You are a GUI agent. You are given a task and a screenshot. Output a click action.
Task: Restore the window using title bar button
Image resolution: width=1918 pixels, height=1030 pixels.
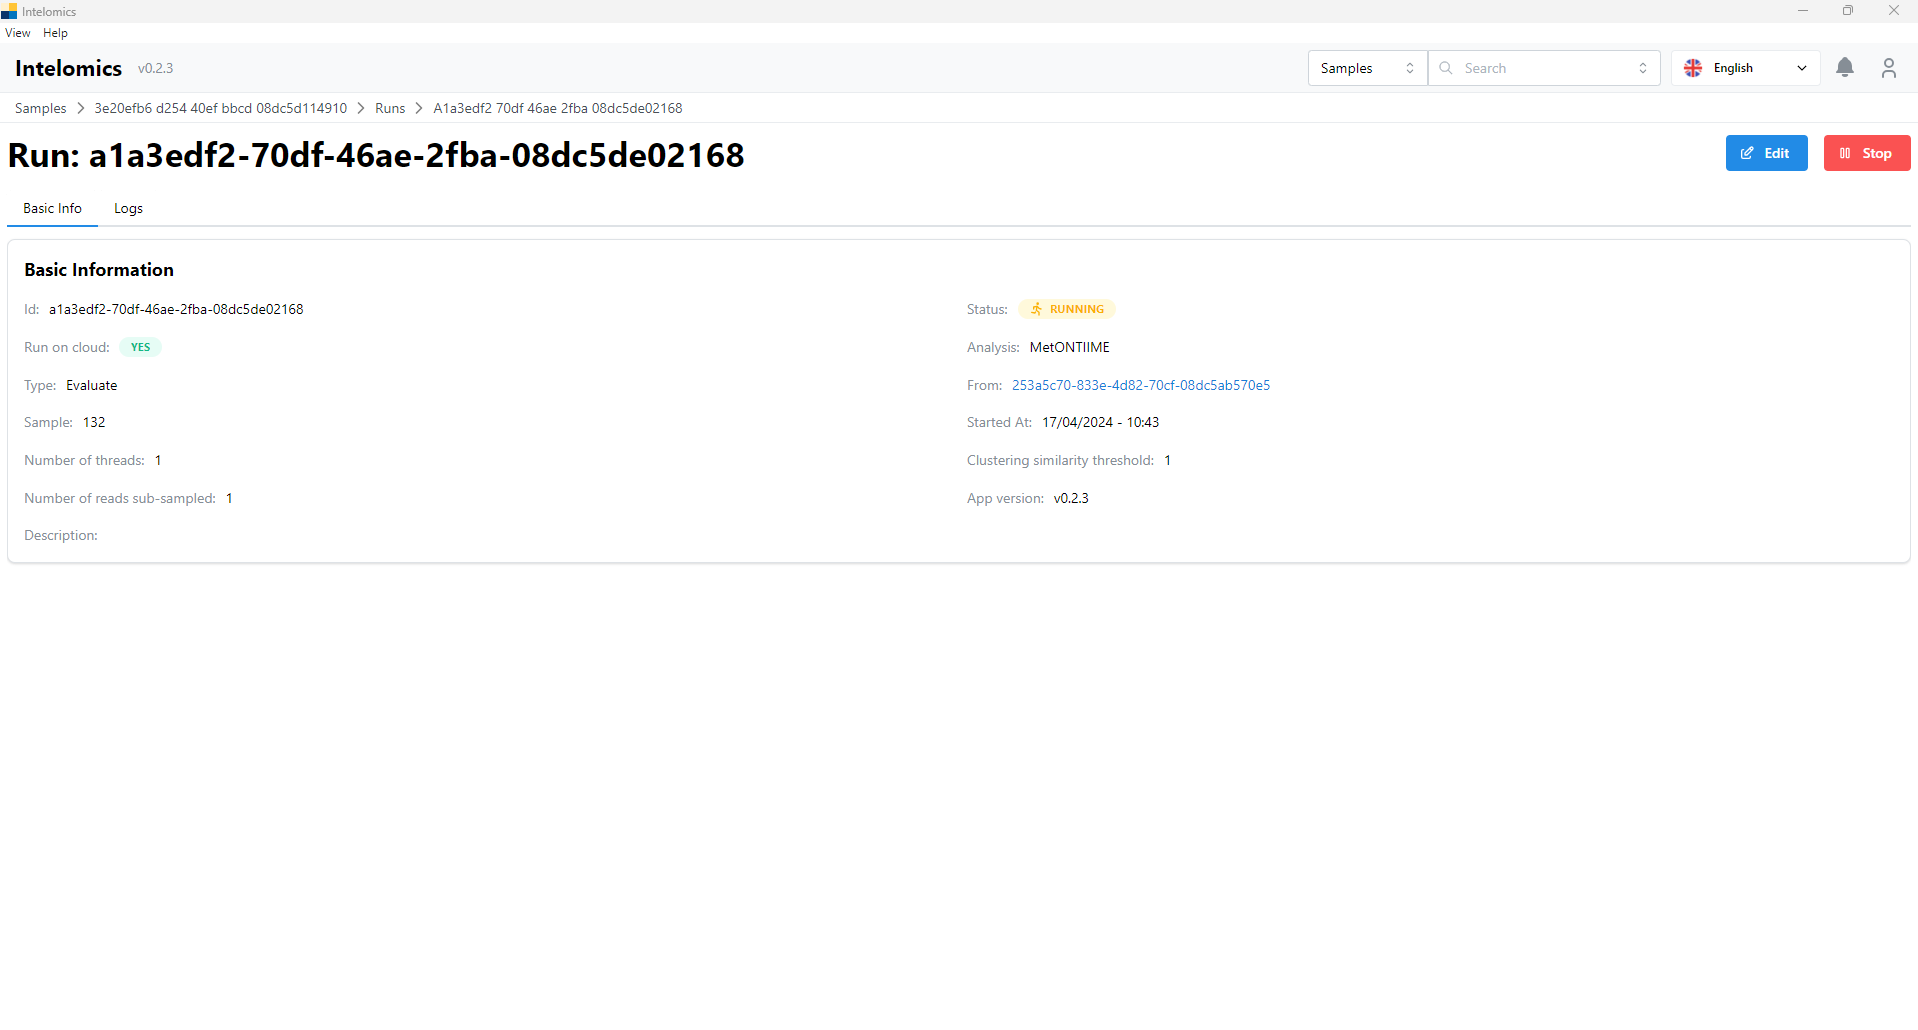click(x=1847, y=11)
